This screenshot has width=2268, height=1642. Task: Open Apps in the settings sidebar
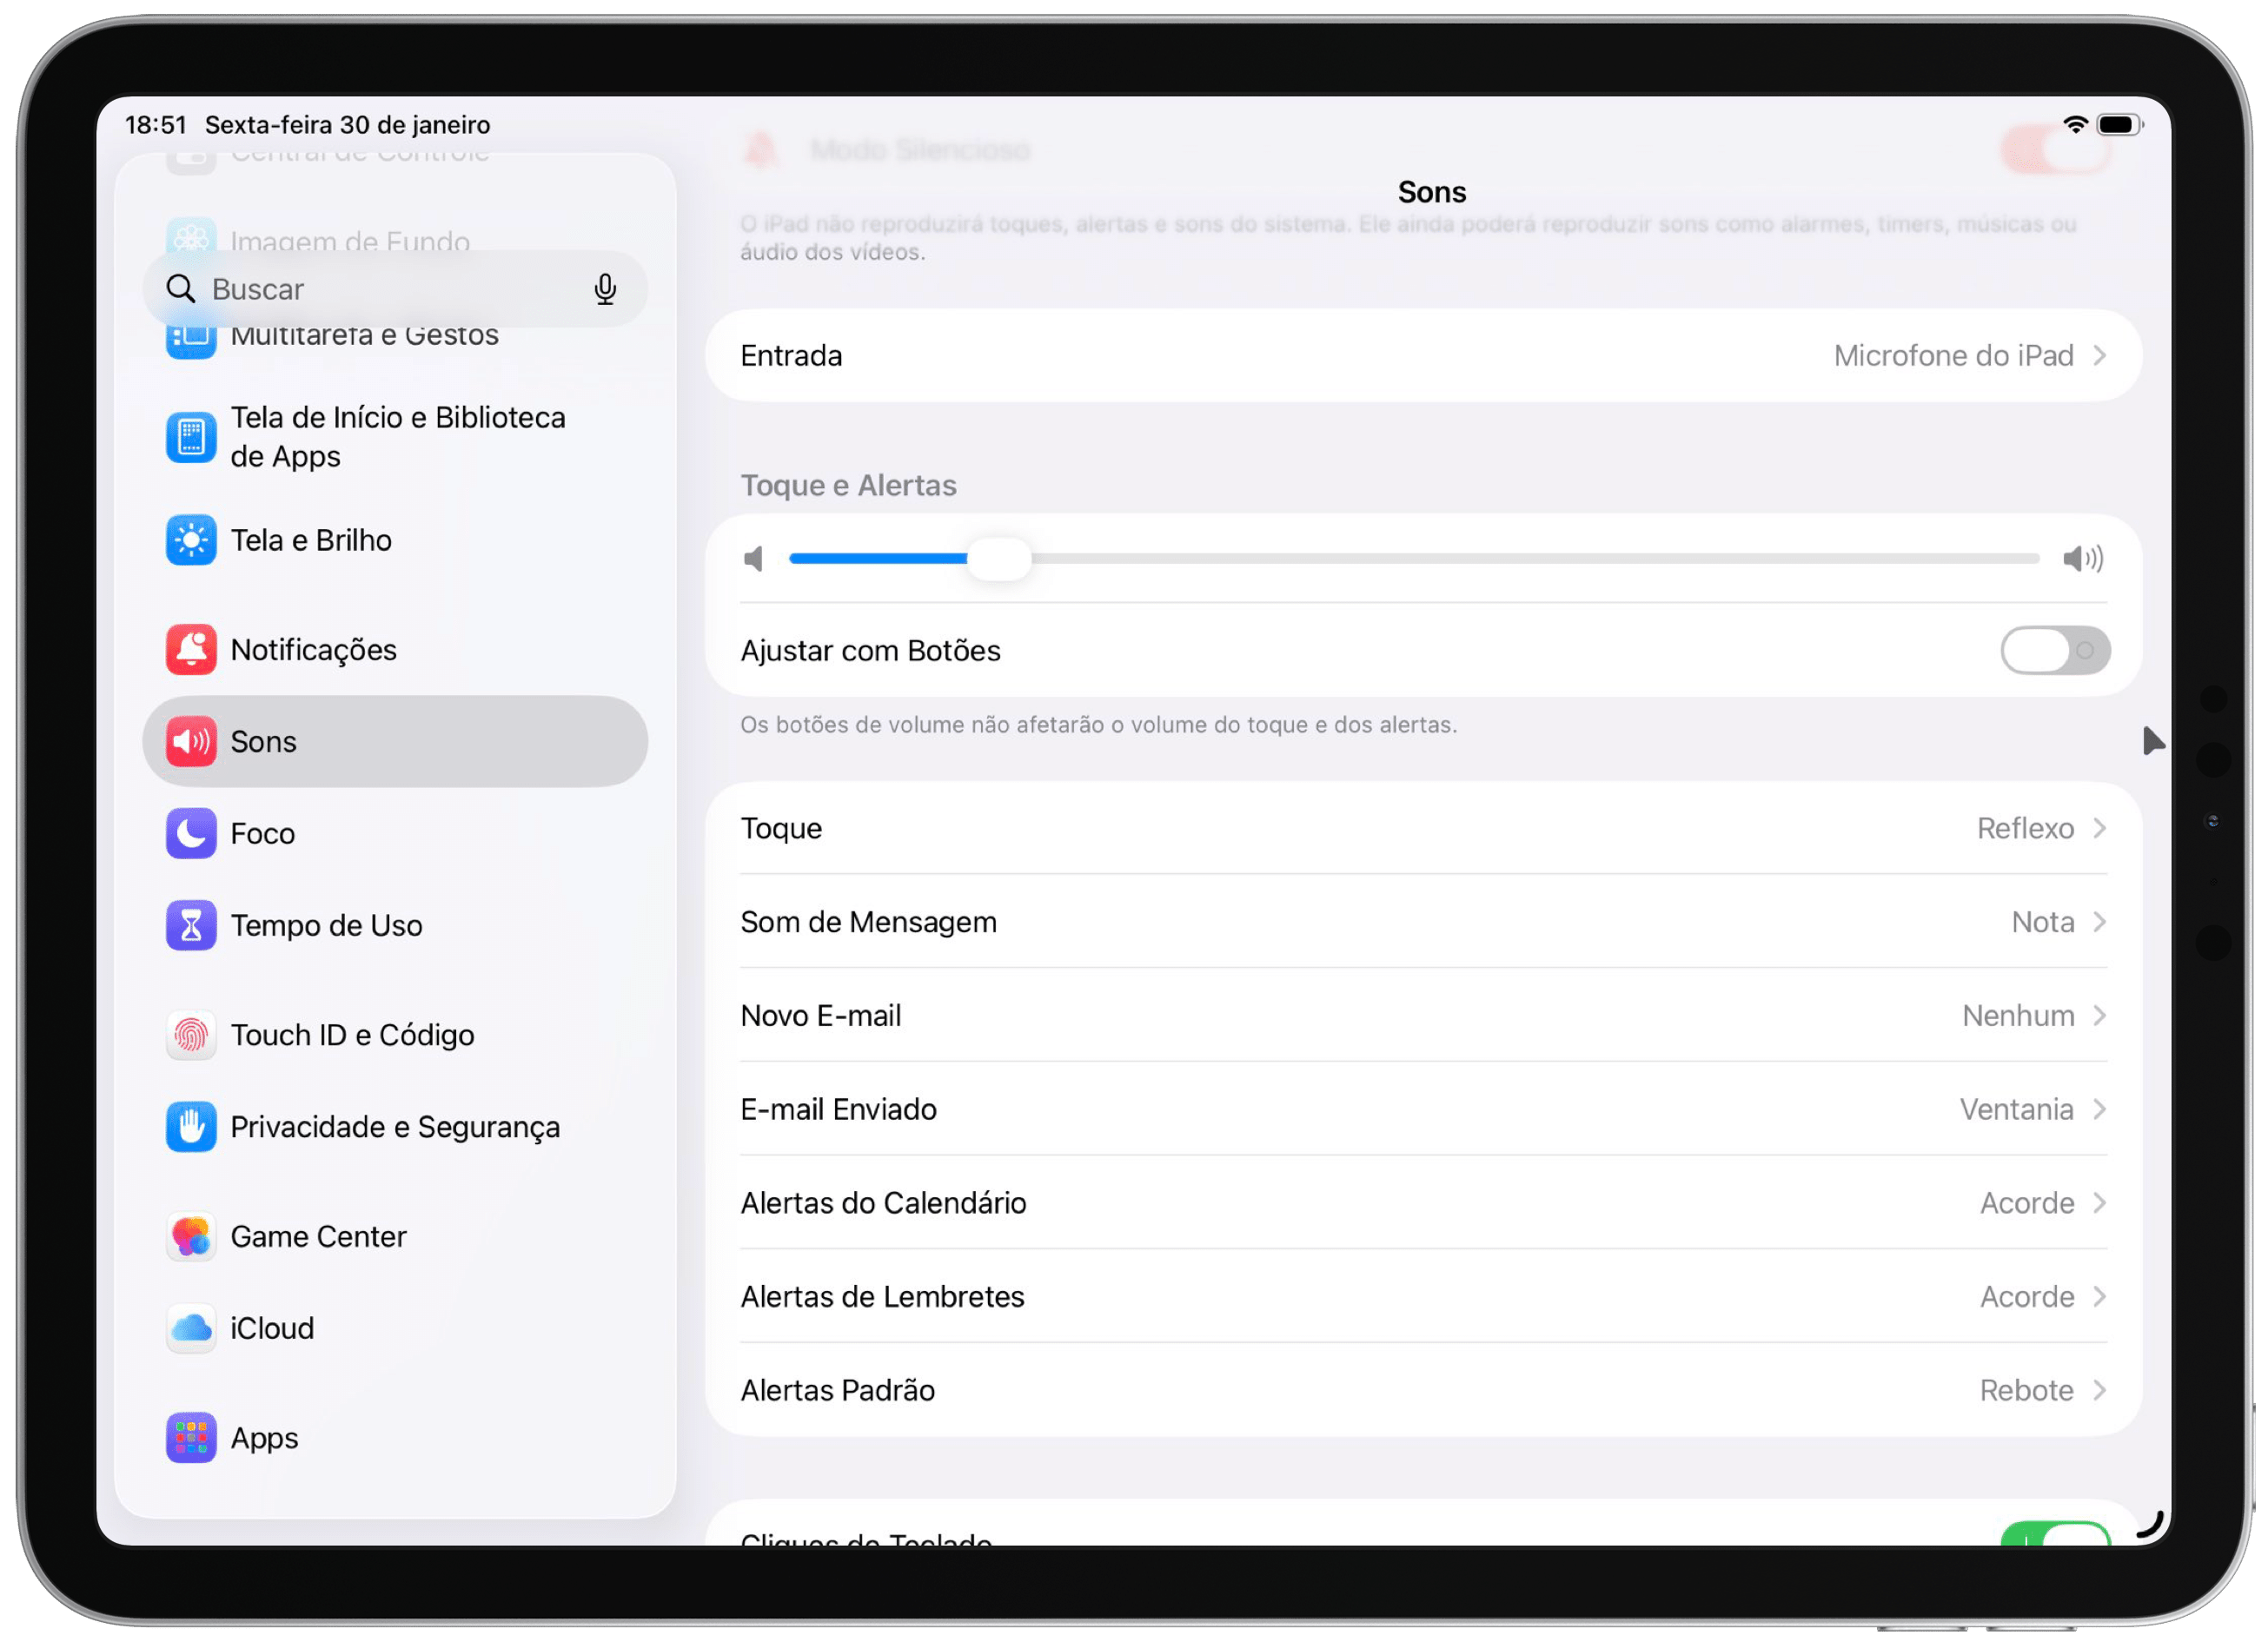click(x=264, y=1438)
